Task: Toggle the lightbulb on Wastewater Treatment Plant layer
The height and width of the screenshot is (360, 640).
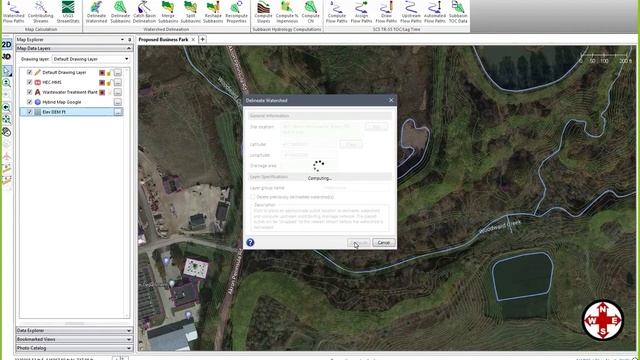Action: [x=109, y=92]
